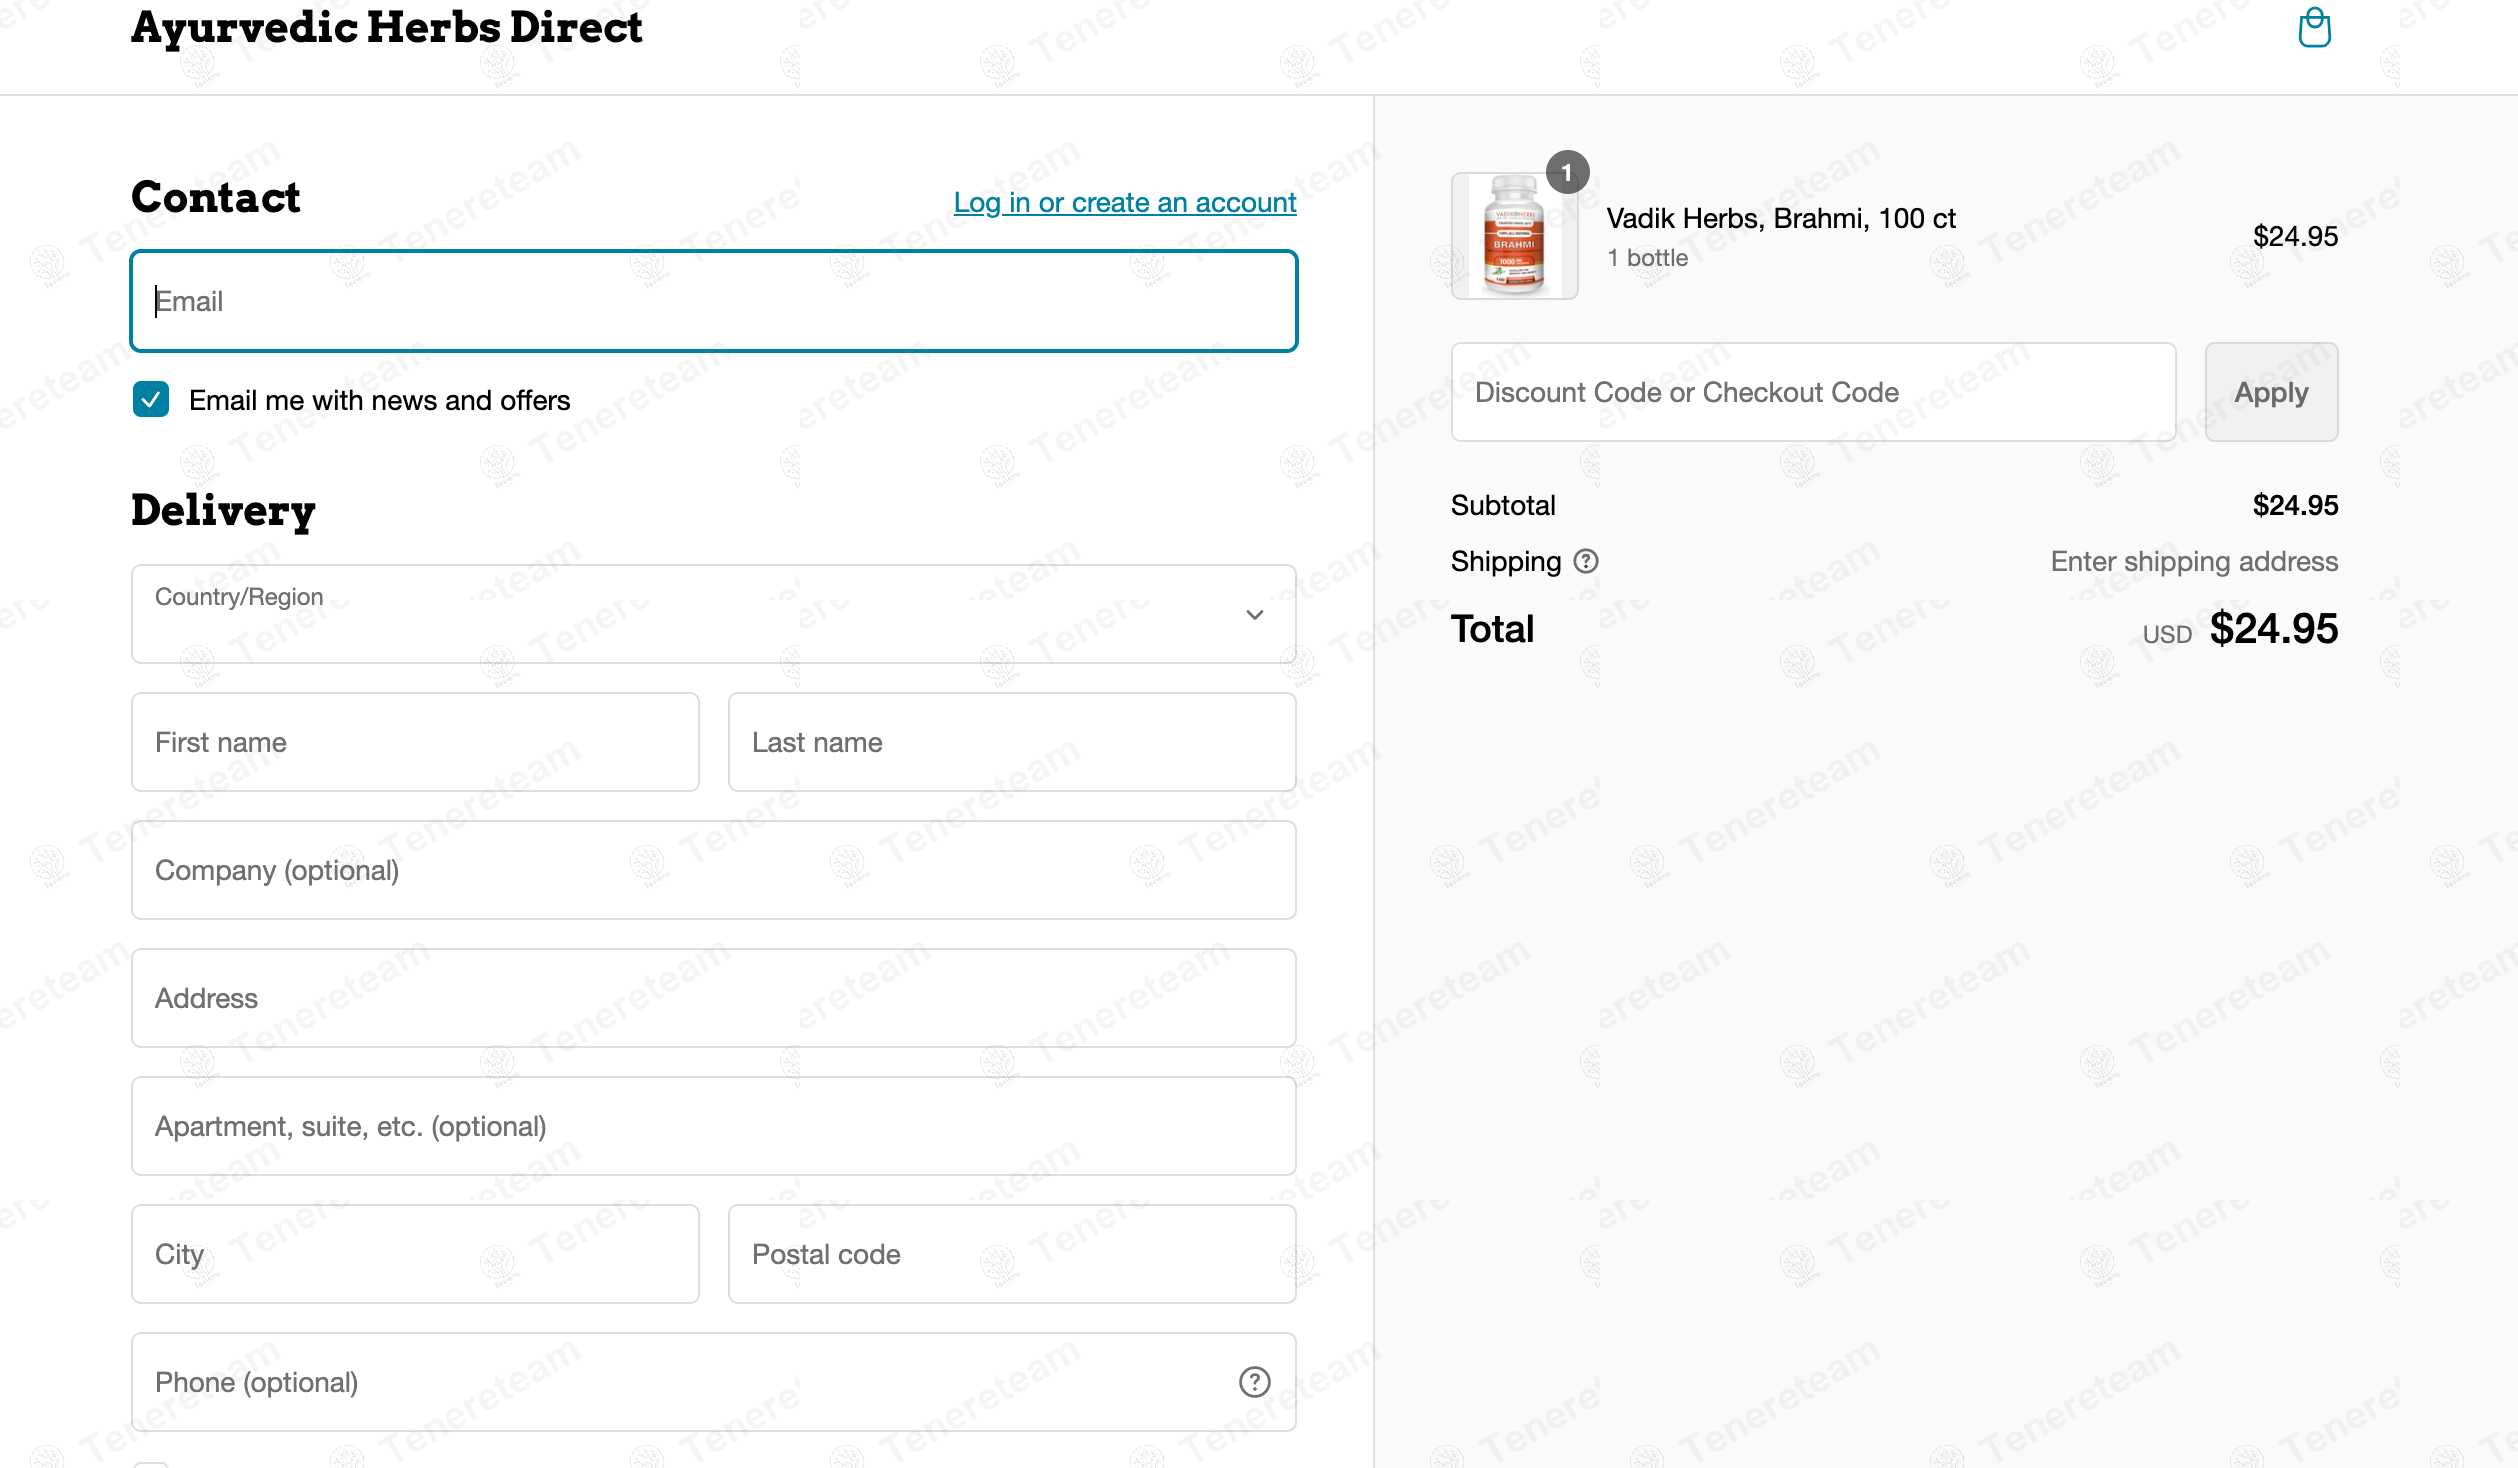Click the Country/Region chevron arrow
The height and width of the screenshot is (1468, 2518).
point(1254,615)
